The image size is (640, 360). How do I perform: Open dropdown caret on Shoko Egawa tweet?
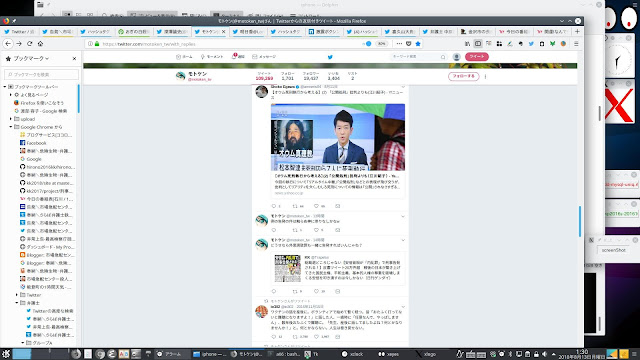pyautogui.click(x=403, y=87)
